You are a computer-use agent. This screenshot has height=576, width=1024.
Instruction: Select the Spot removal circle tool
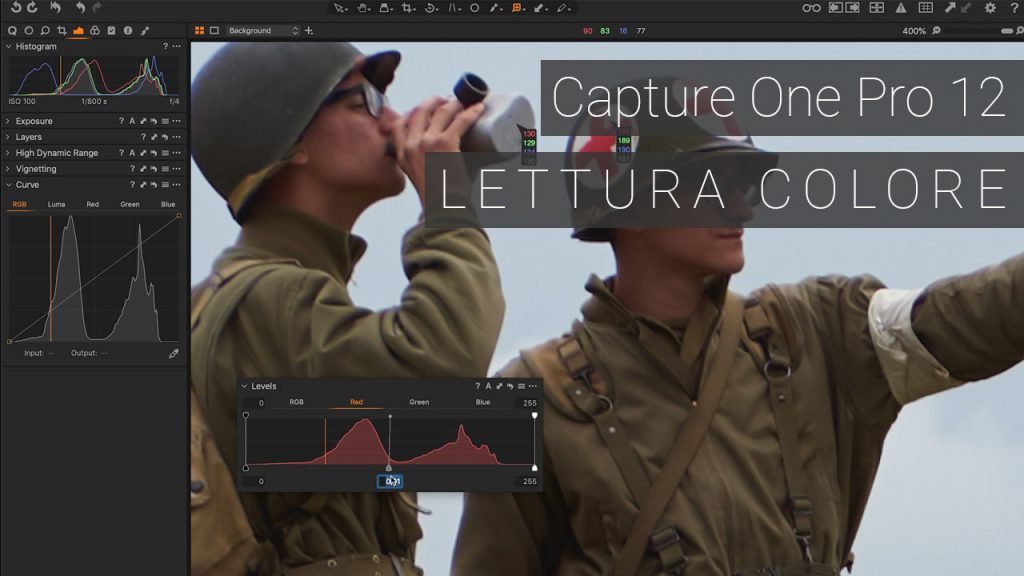point(475,8)
